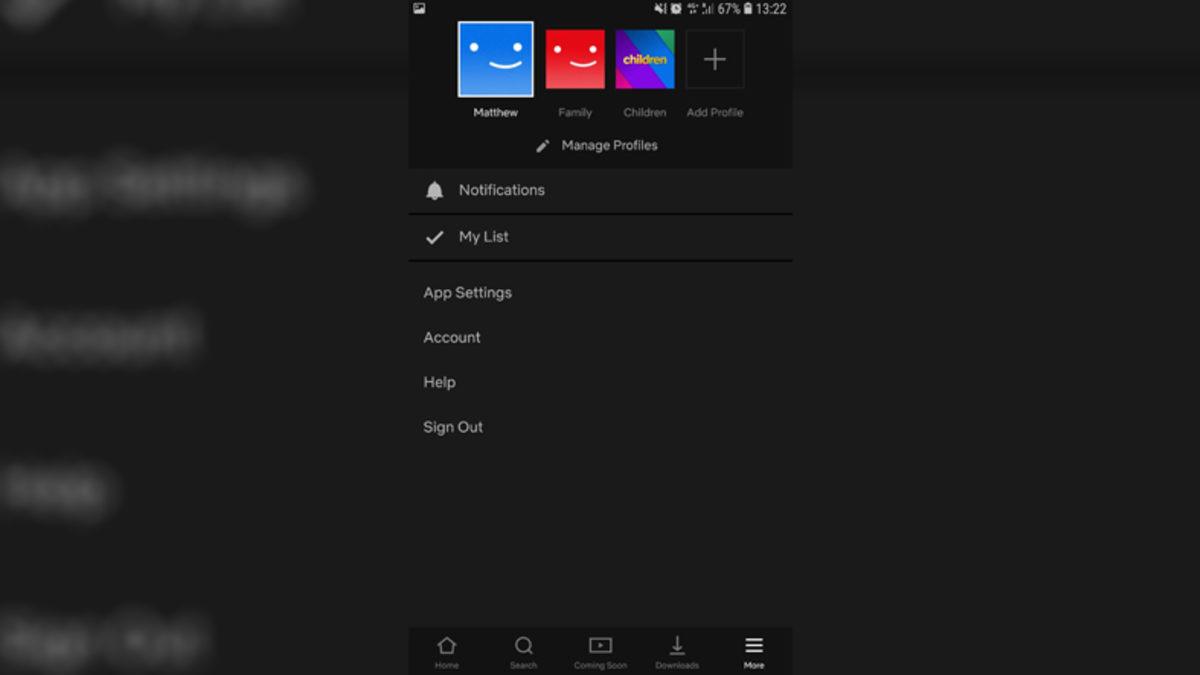Tap the Manage Profiles pencil icon
The image size is (1200, 675).
point(543,145)
